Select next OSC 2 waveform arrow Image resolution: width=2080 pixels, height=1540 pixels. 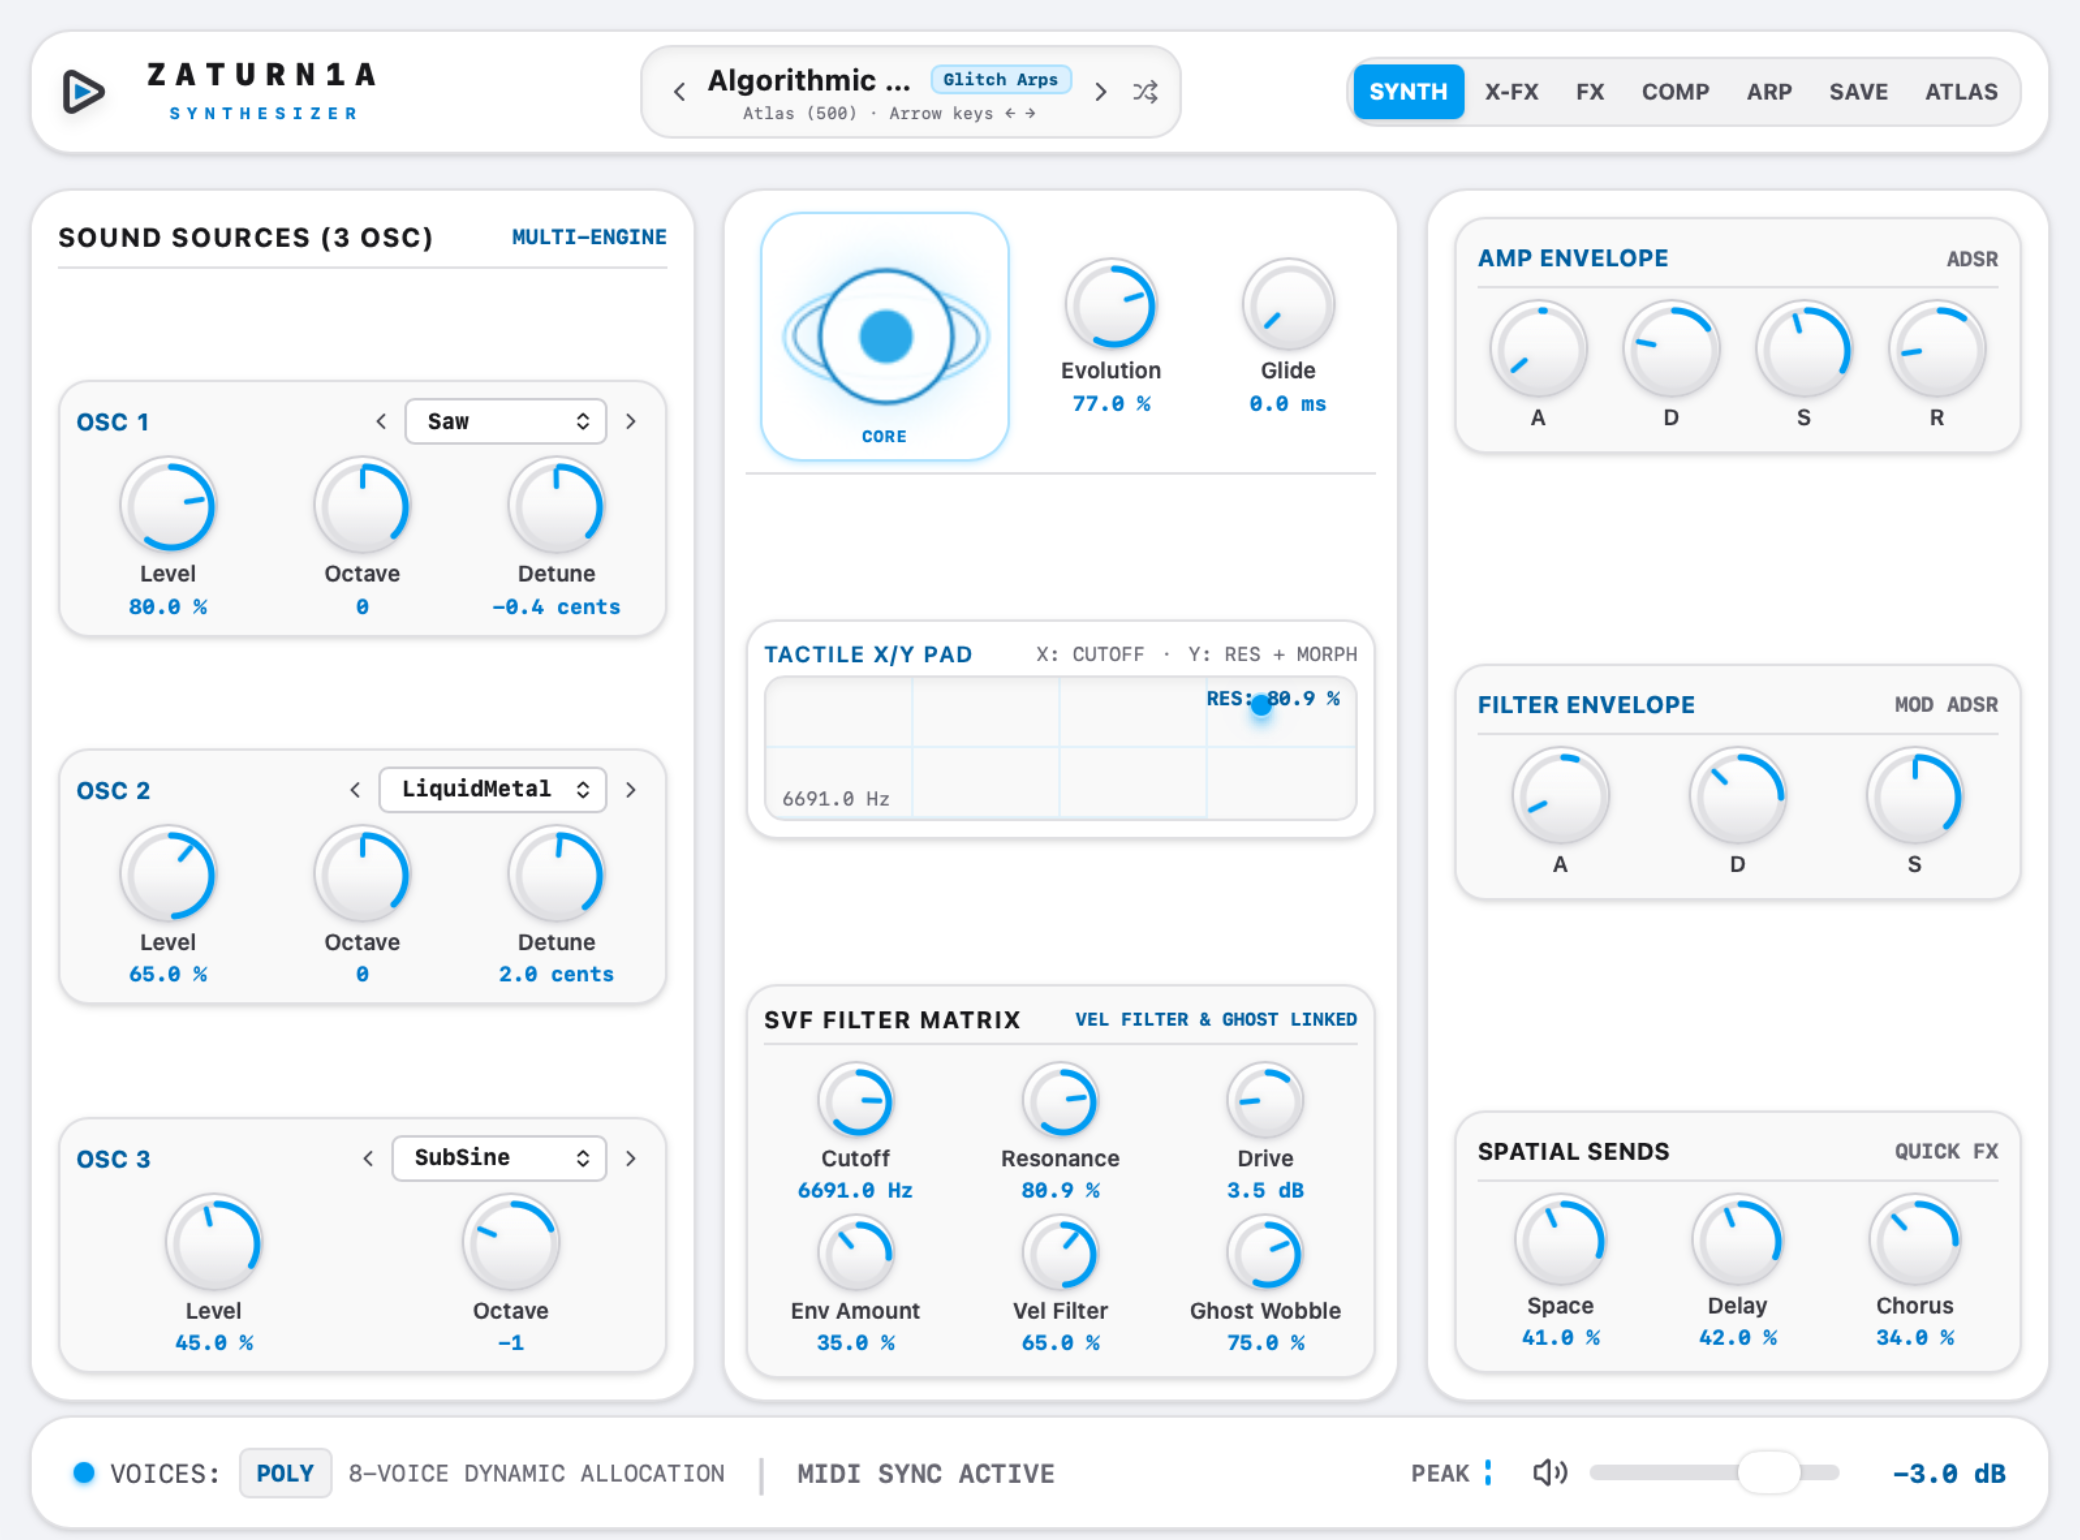click(631, 789)
